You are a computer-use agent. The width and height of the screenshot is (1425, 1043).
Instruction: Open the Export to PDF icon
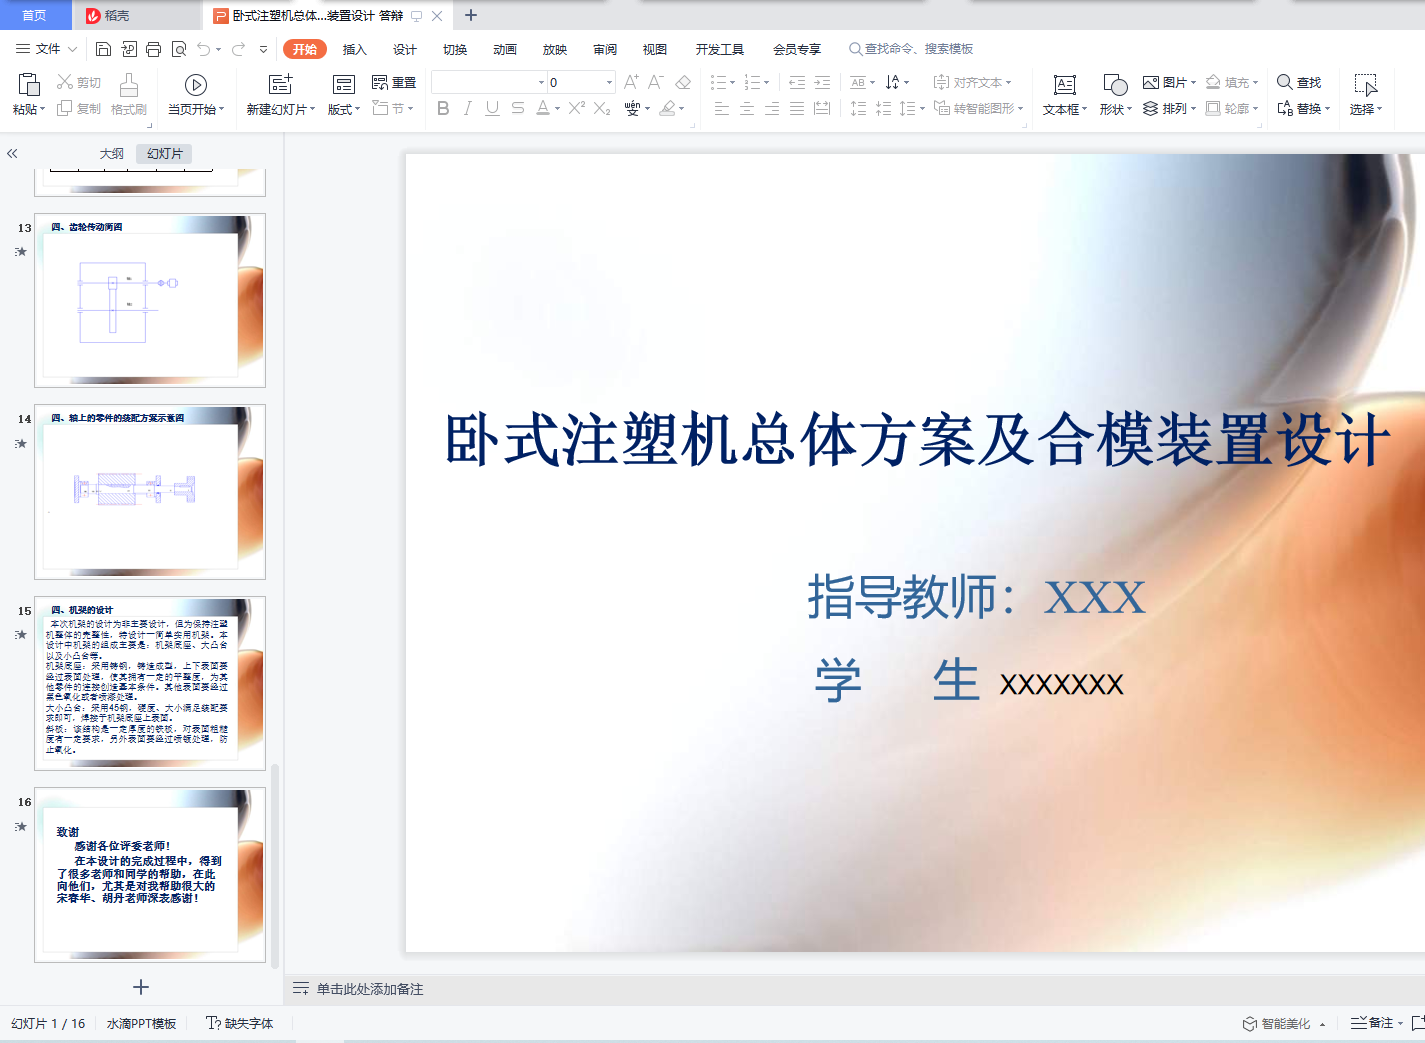tap(129, 49)
